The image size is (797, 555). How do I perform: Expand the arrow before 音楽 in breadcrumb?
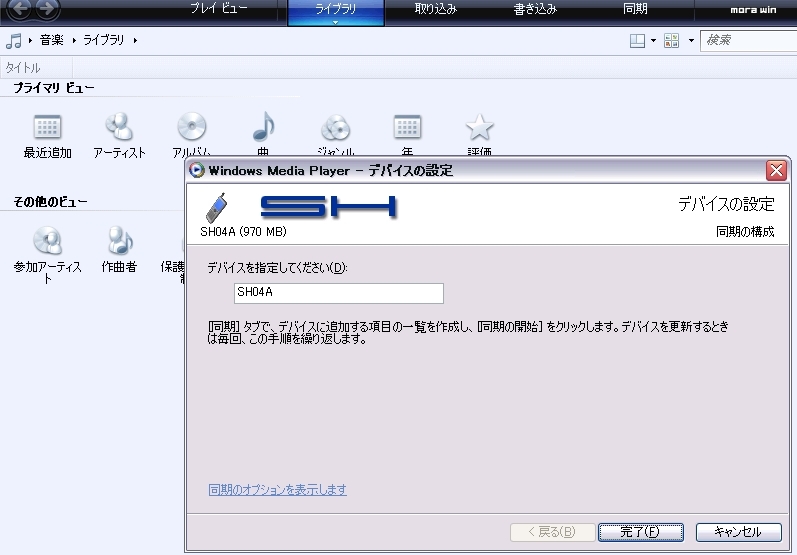click(30, 40)
